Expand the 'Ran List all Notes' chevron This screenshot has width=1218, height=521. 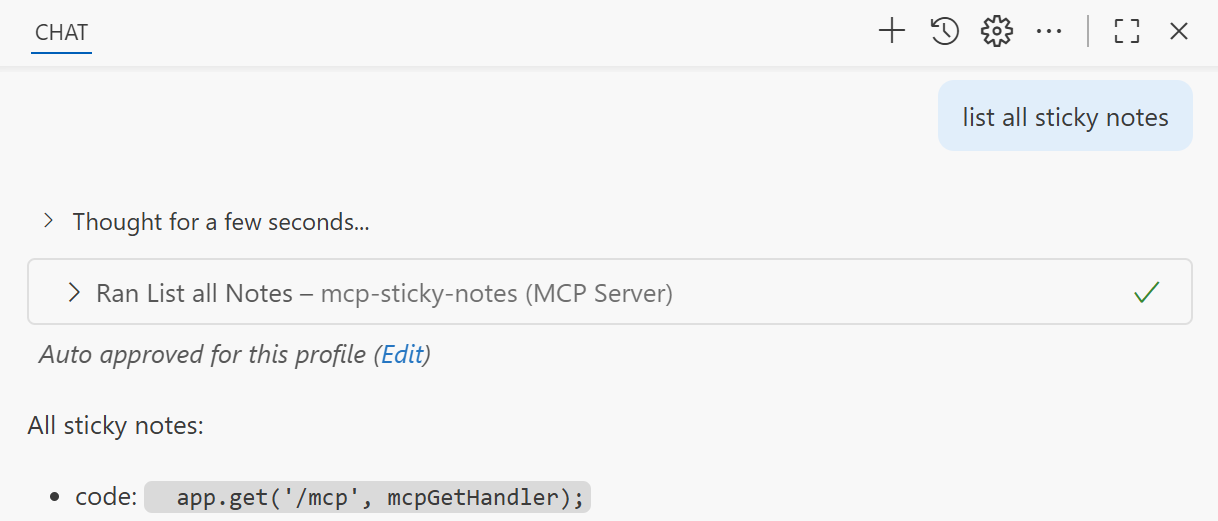pyautogui.click(x=74, y=293)
